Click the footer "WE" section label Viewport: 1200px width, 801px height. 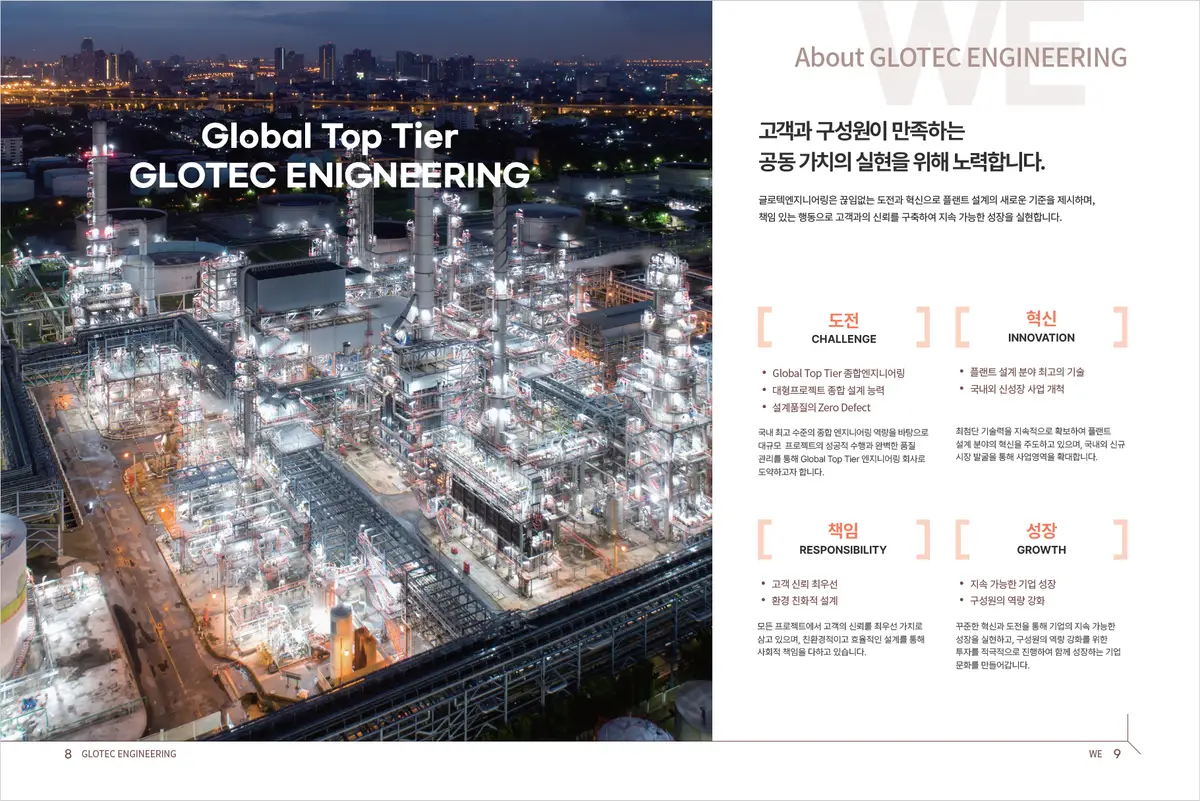(x=1096, y=754)
